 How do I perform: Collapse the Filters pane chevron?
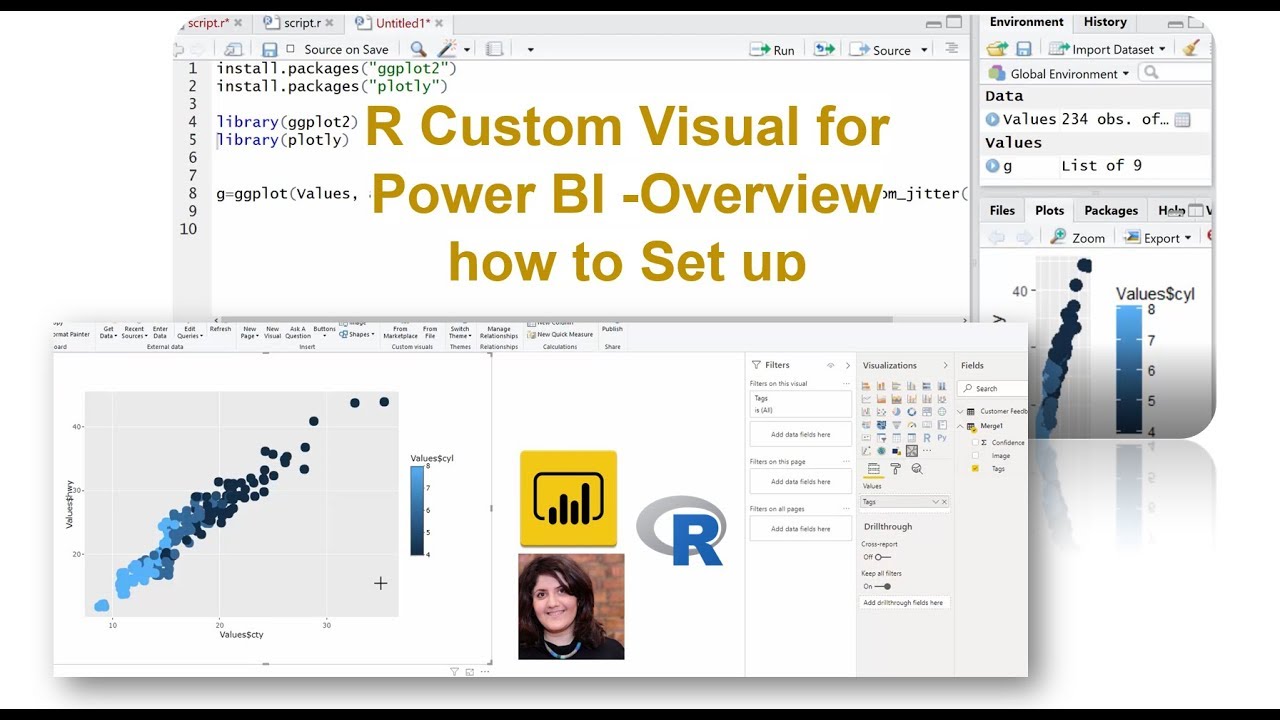pyautogui.click(x=848, y=366)
